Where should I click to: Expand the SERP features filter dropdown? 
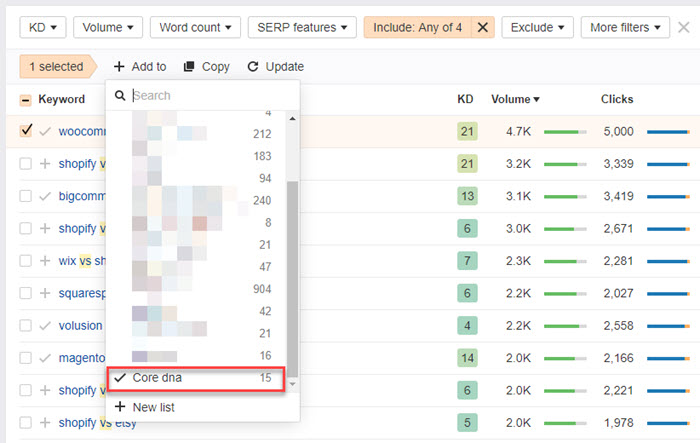[x=301, y=27]
